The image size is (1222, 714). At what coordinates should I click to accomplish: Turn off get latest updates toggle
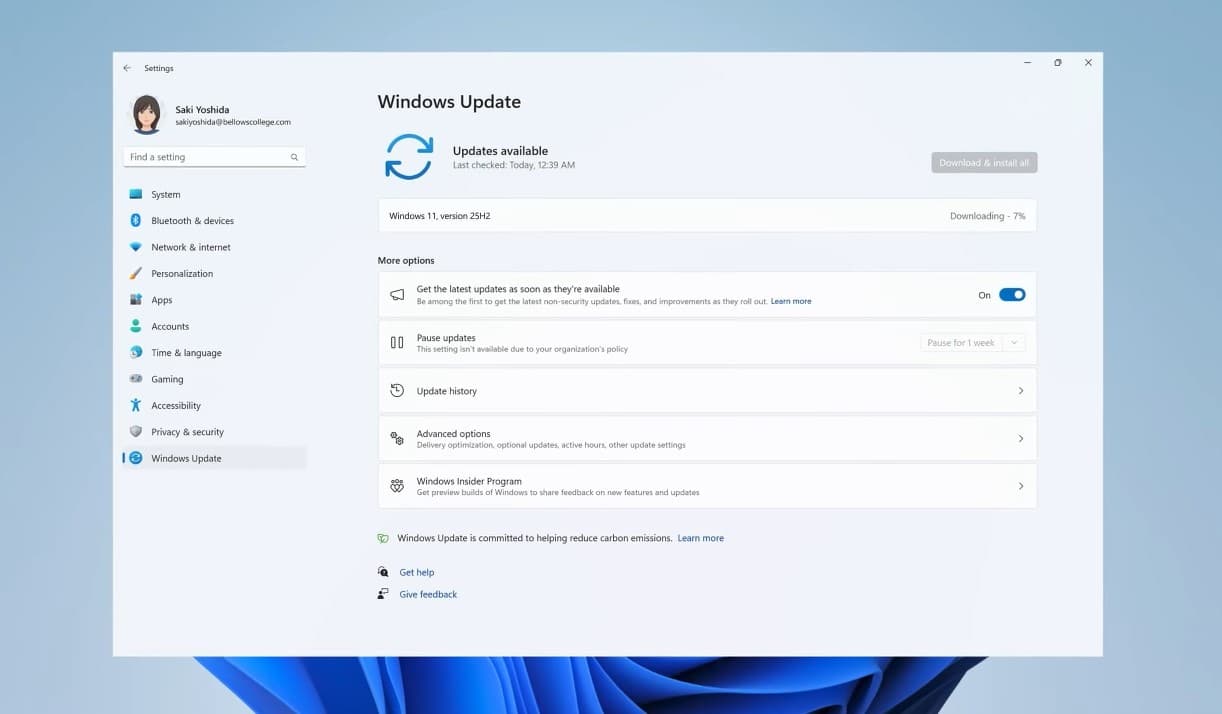point(1012,295)
